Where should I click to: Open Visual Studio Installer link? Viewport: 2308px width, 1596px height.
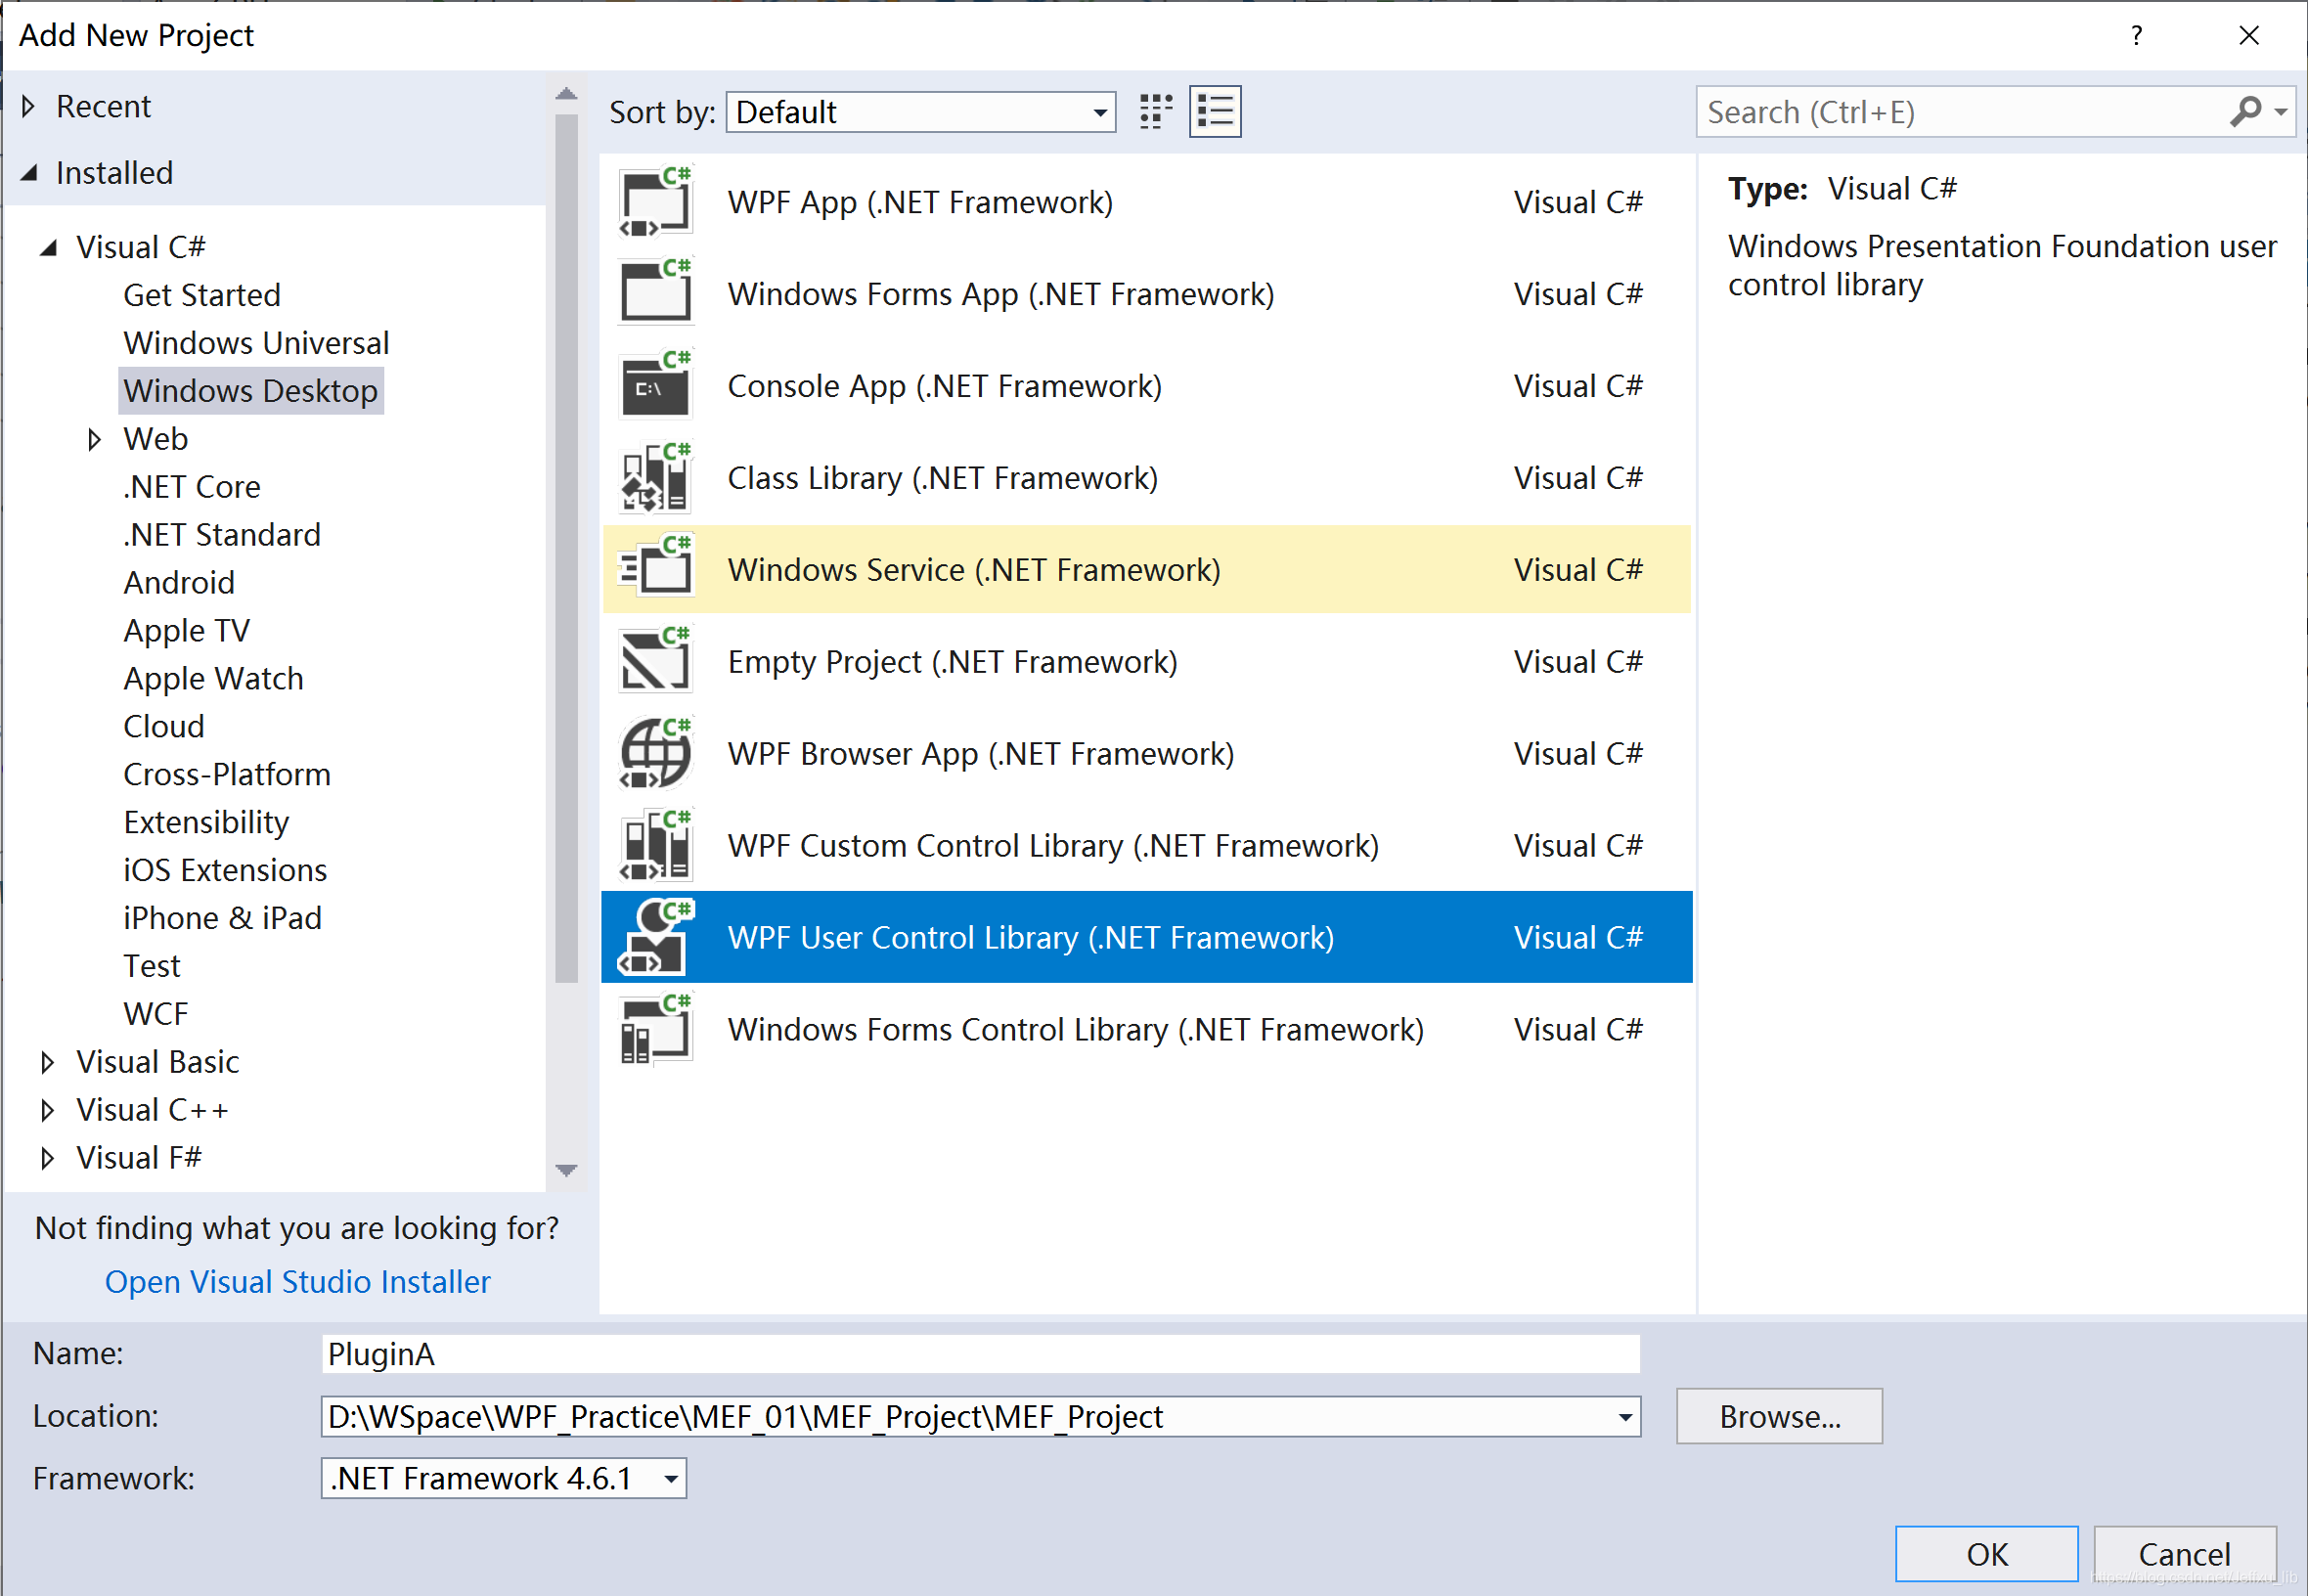tap(298, 1282)
